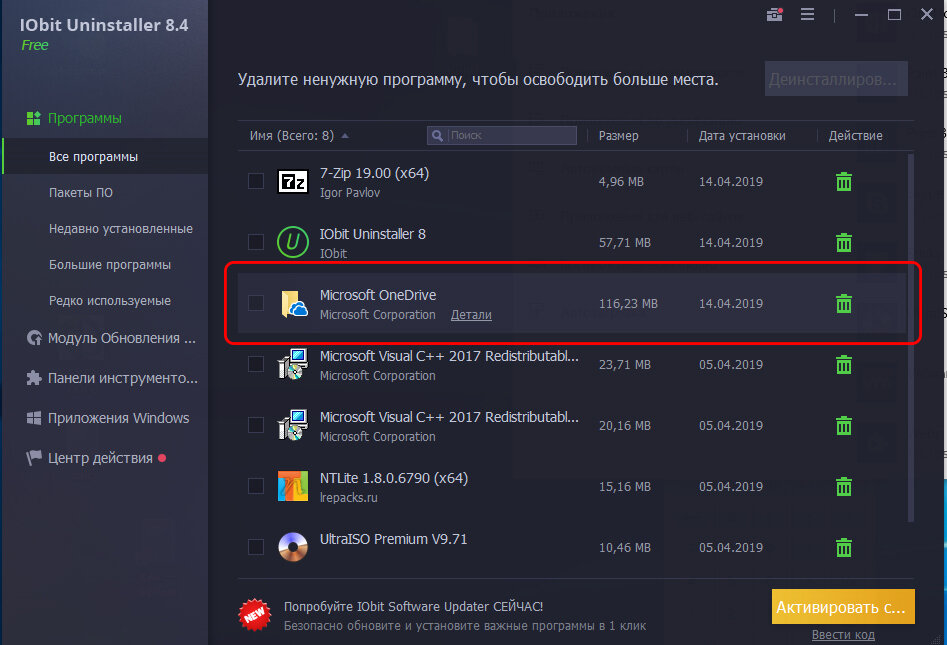The height and width of the screenshot is (645, 947).
Task: Open Редко используемые list
Action: pyautogui.click(x=109, y=301)
